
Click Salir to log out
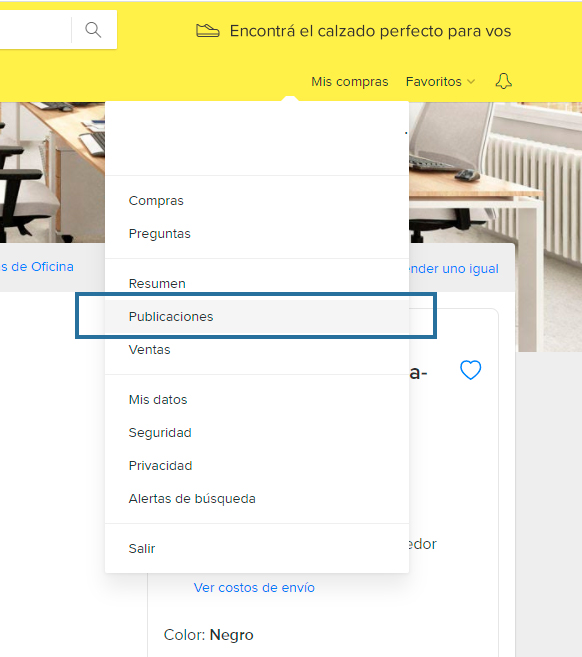pyautogui.click(x=257, y=548)
